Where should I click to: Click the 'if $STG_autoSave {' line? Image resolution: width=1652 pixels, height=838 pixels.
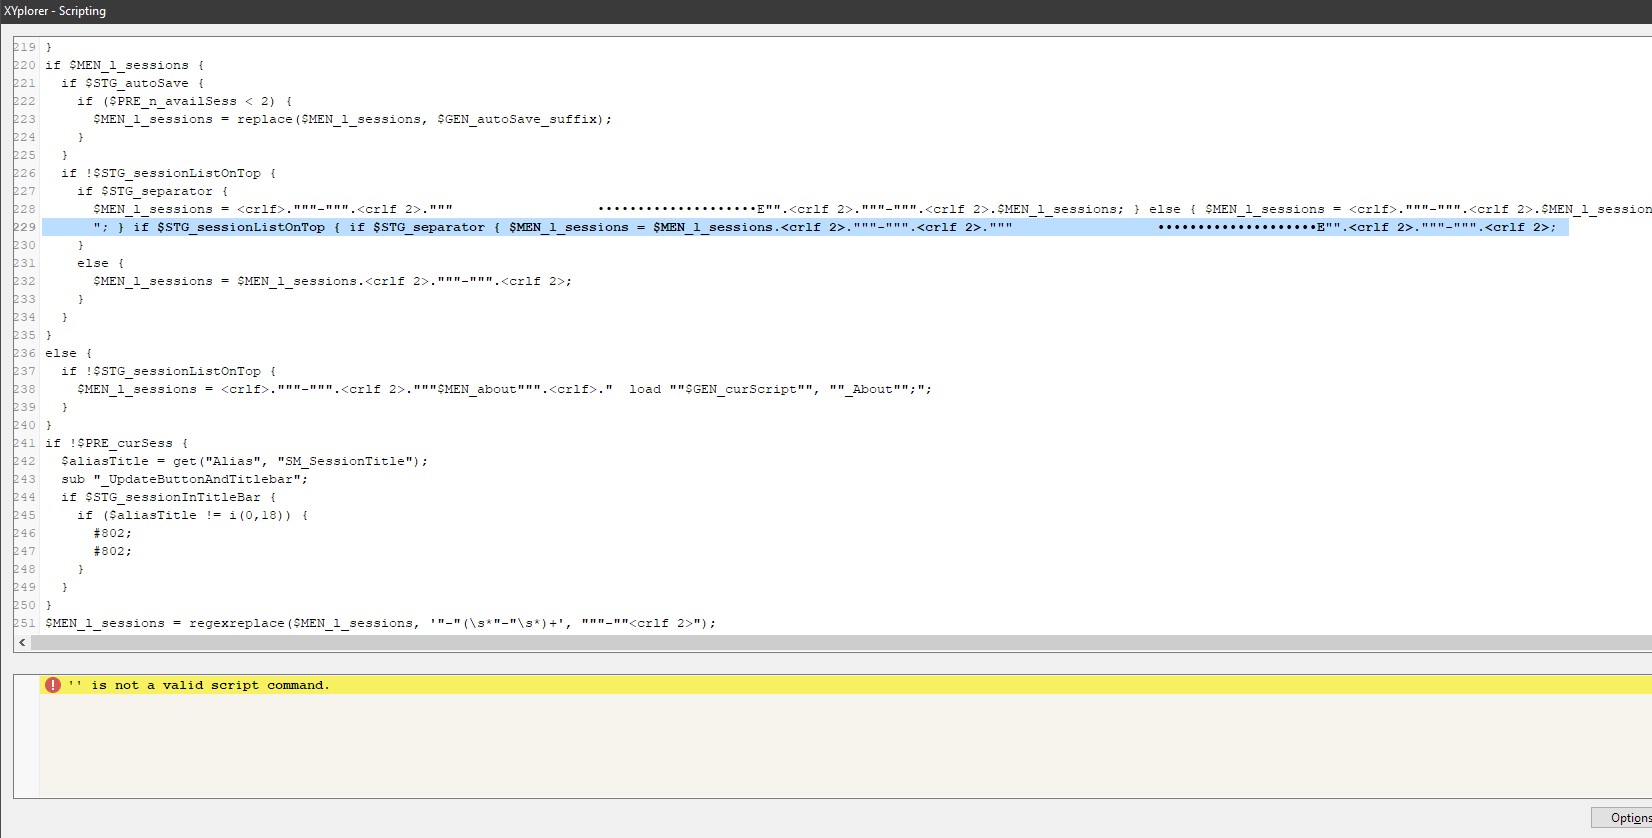tap(132, 83)
